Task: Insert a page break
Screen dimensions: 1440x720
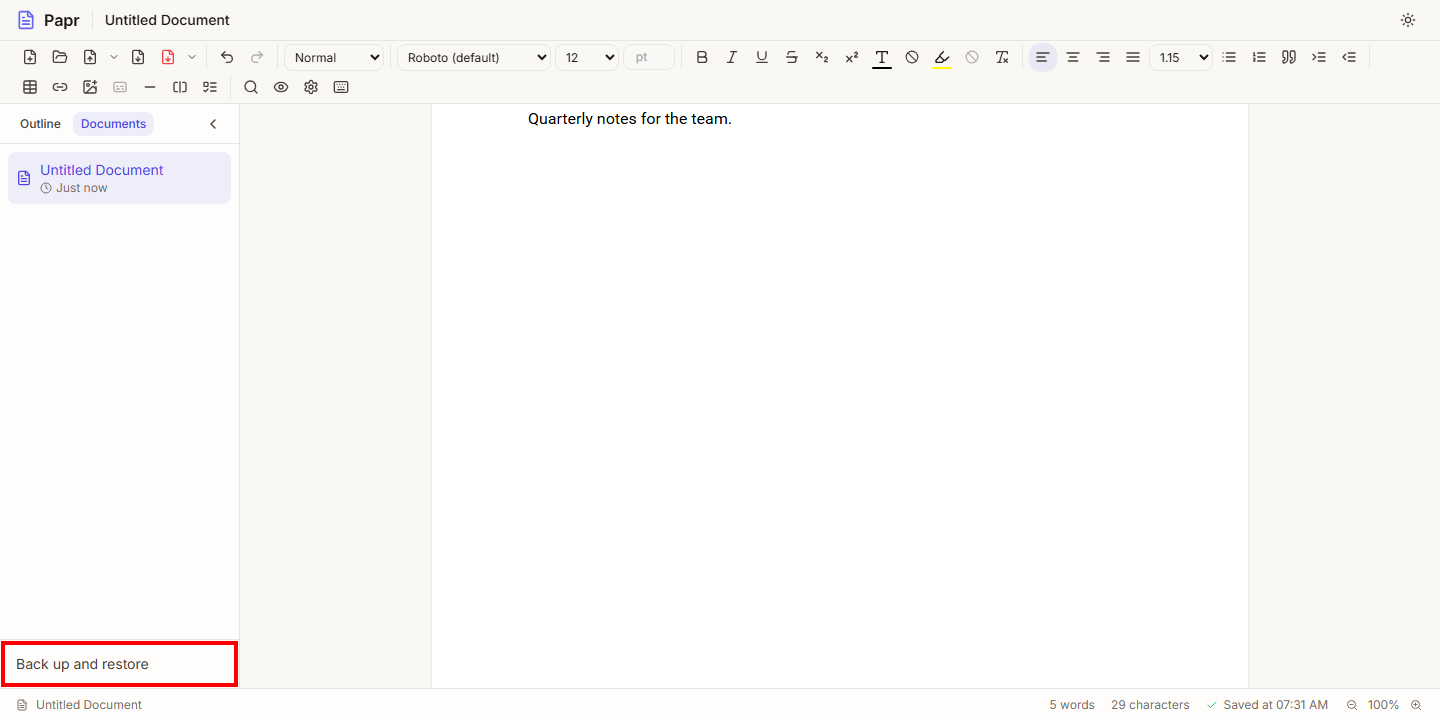Action: tap(180, 87)
